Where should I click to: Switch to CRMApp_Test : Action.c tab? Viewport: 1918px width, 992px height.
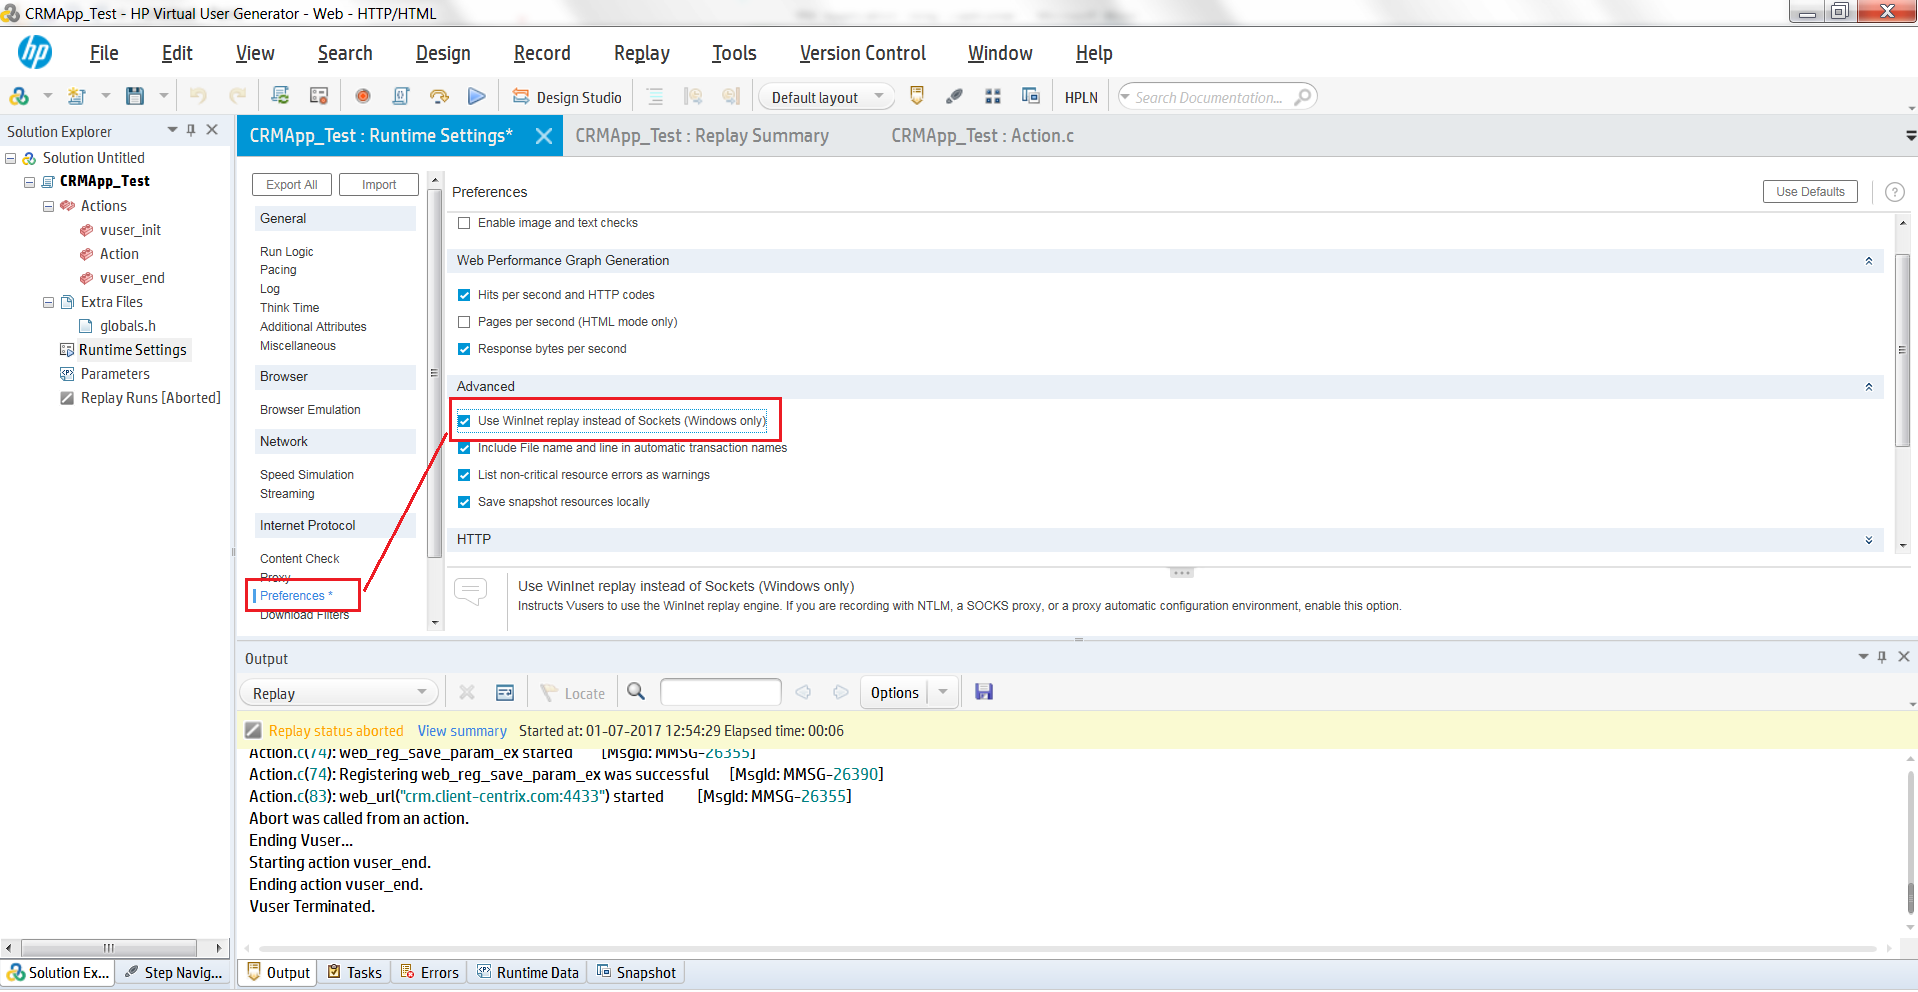pos(982,136)
